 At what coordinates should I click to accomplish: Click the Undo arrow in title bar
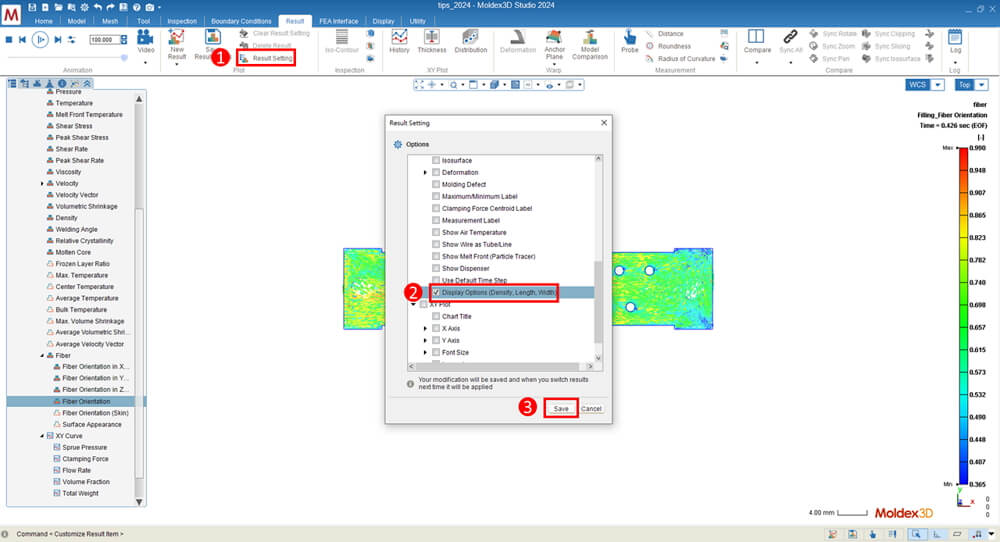pyautogui.click(x=98, y=7)
